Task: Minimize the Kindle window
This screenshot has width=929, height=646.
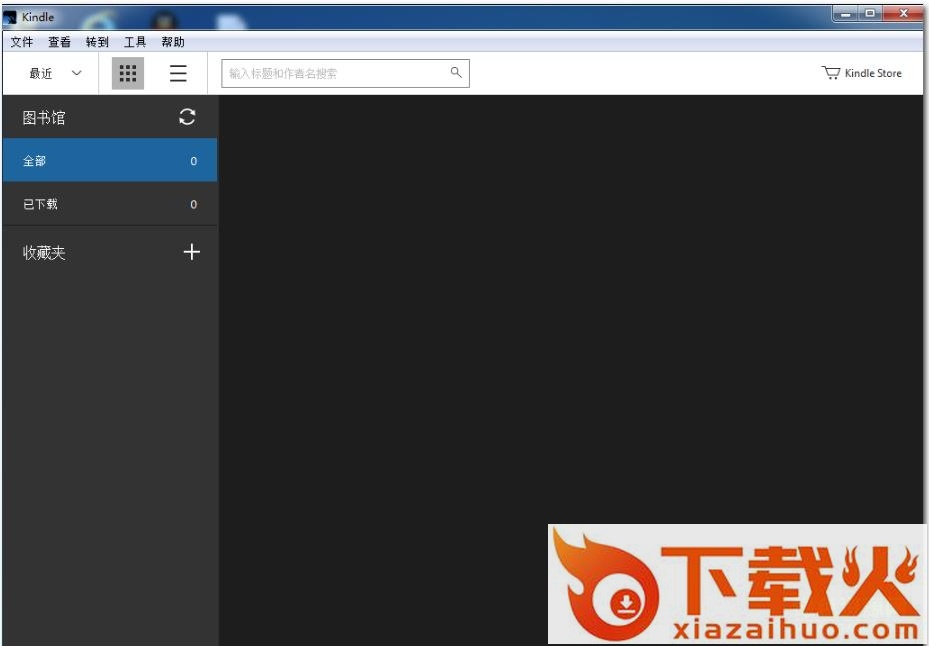Action: (x=845, y=14)
